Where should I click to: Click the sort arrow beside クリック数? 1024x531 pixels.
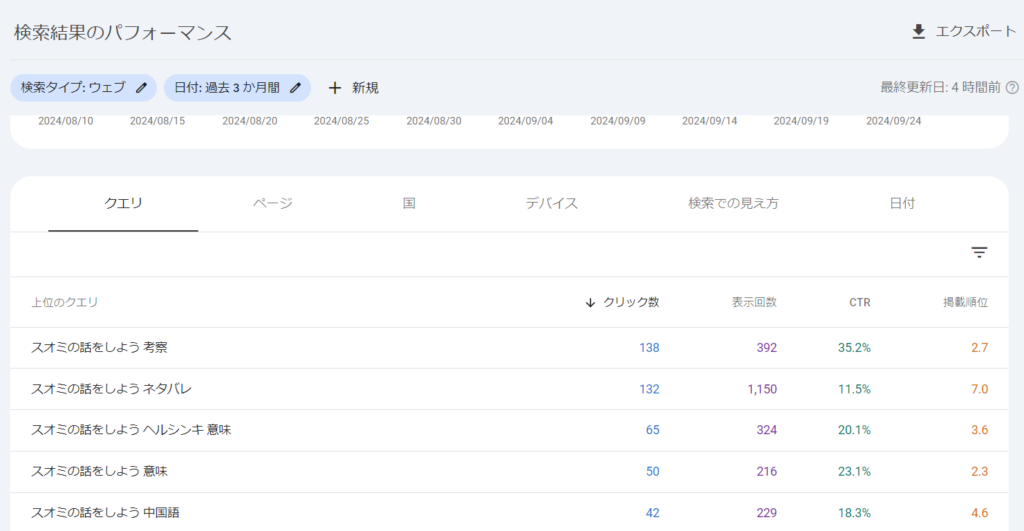[x=590, y=302]
